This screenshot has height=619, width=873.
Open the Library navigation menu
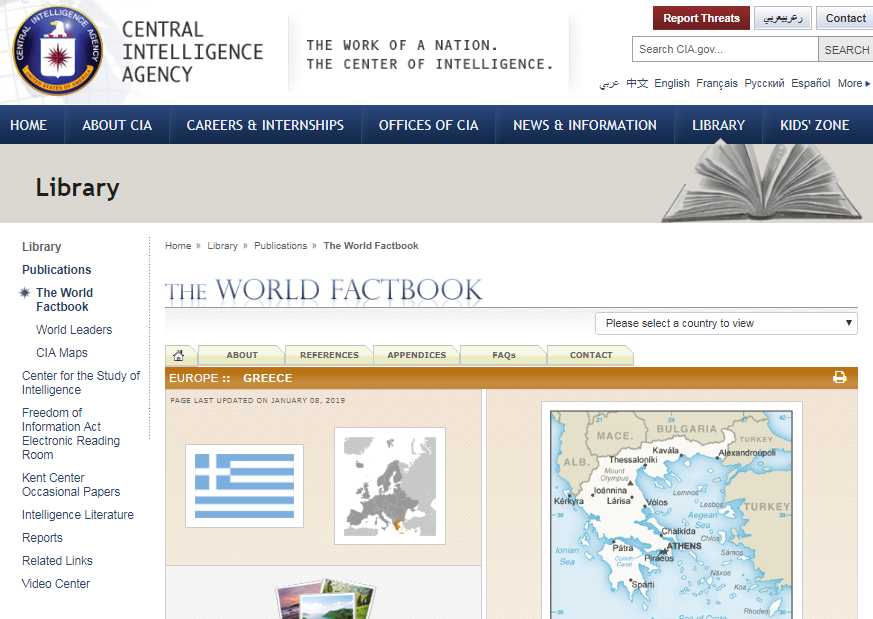718,125
